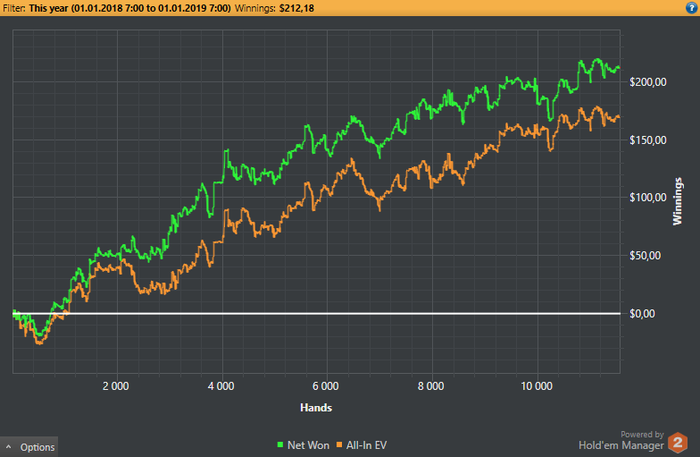Viewport: 700px width, 457px height.
Task: Click the $100,00 y-axis label
Action: click(x=648, y=197)
